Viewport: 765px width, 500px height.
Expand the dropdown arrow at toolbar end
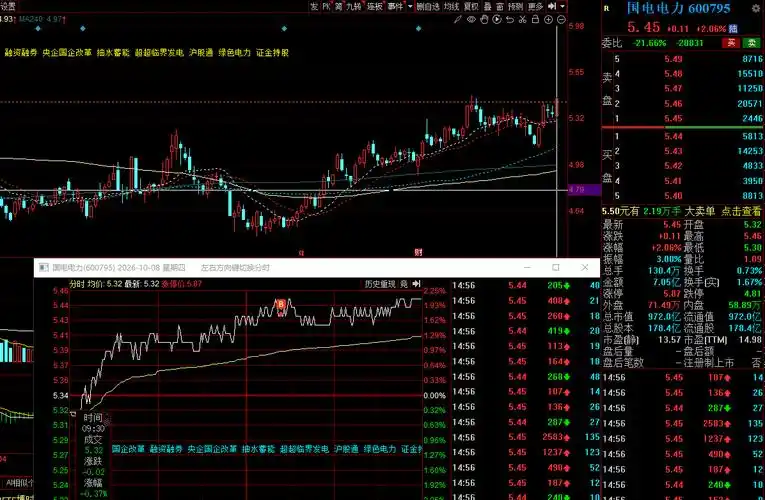[x=563, y=6]
